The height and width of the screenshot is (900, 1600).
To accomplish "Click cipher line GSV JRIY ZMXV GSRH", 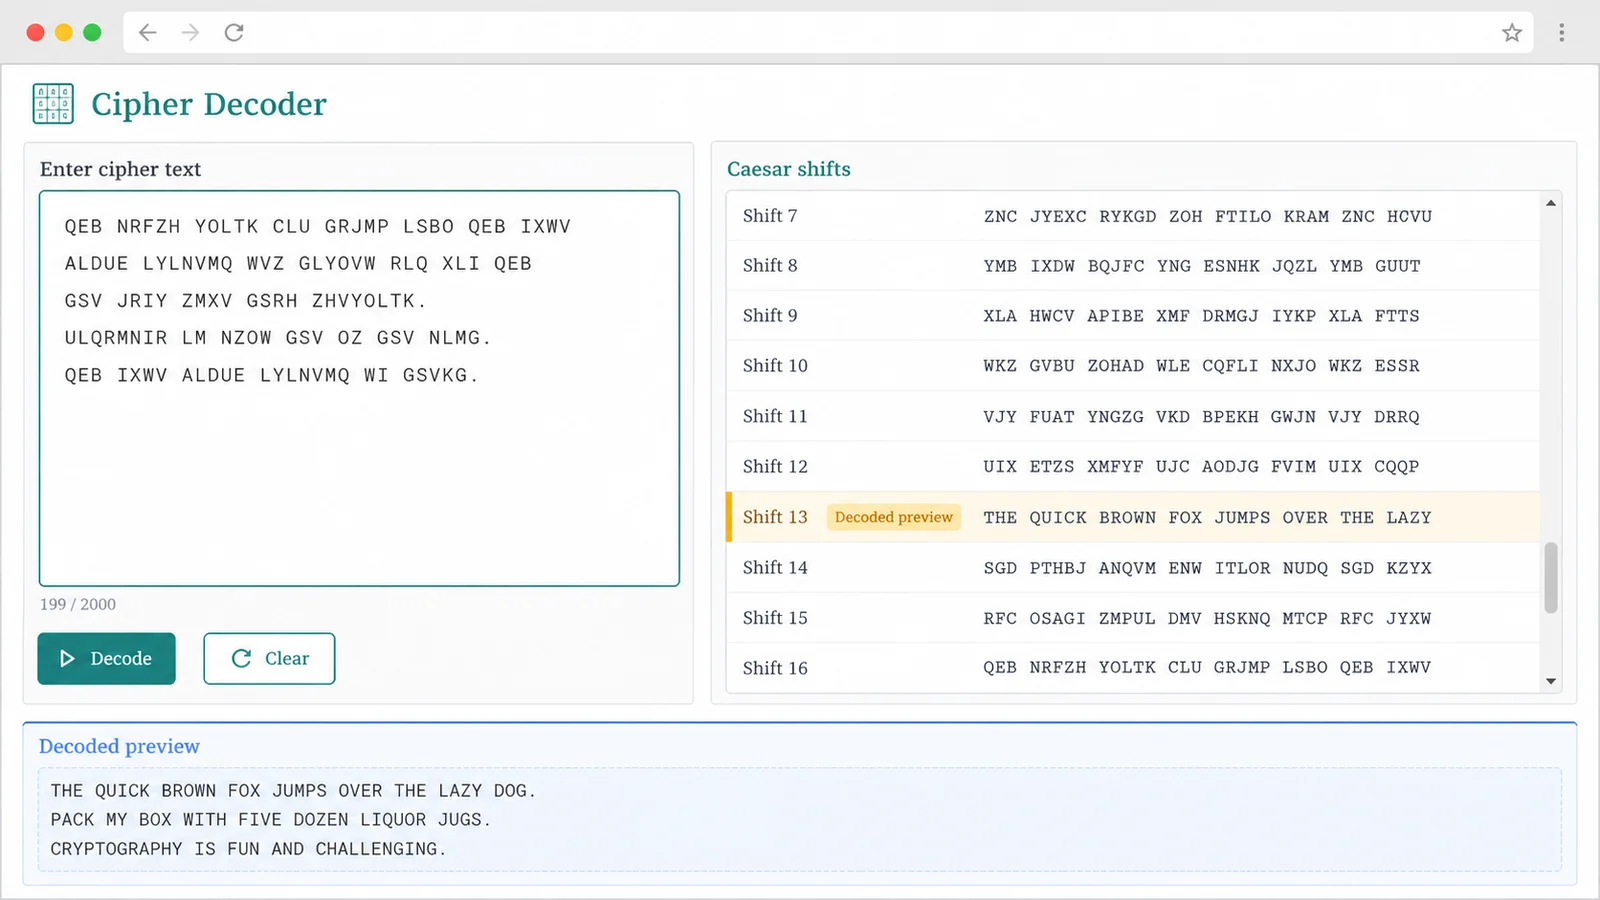I will 246,301.
